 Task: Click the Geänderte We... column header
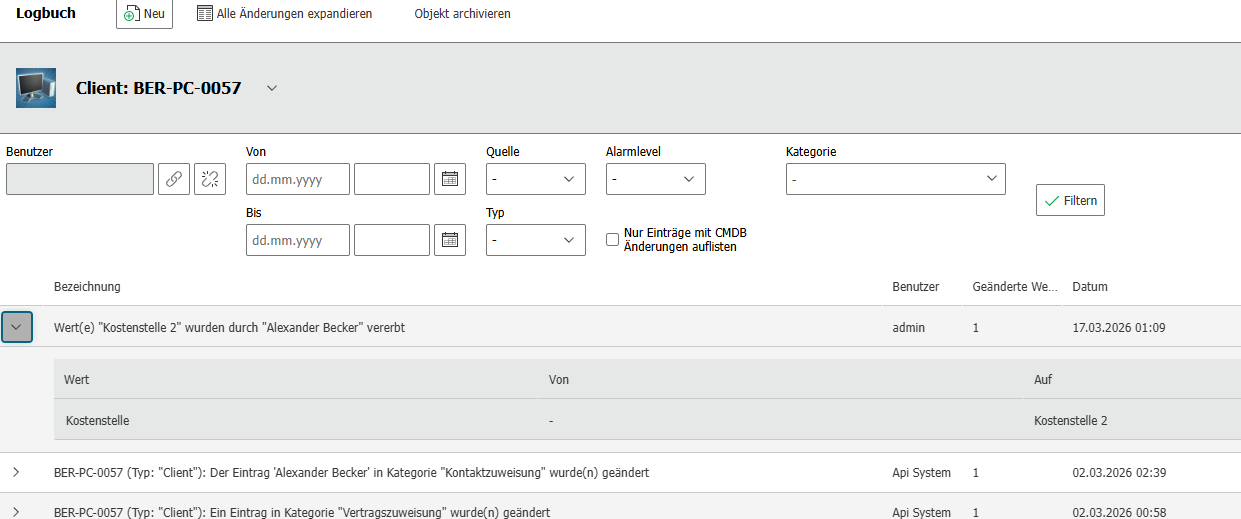coord(1015,287)
